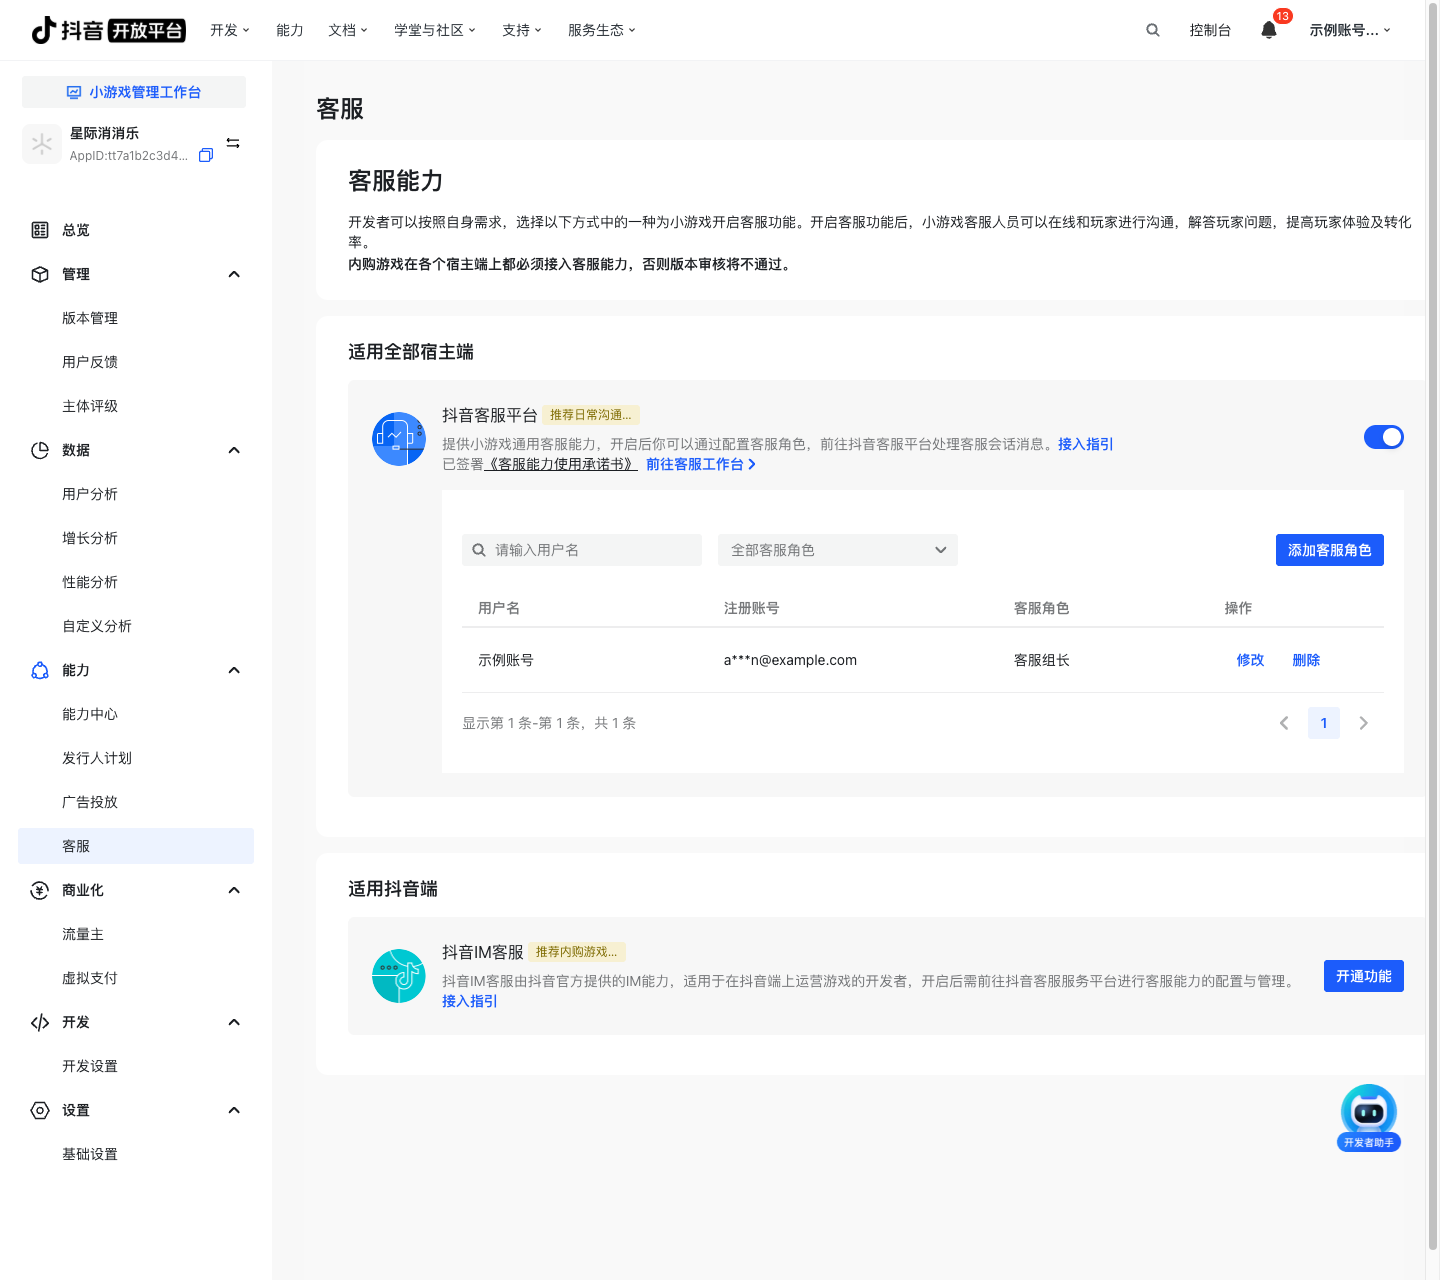The height and width of the screenshot is (1280, 1440).
Task: Open the 全部客服角色 dropdown
Action: 838,550
